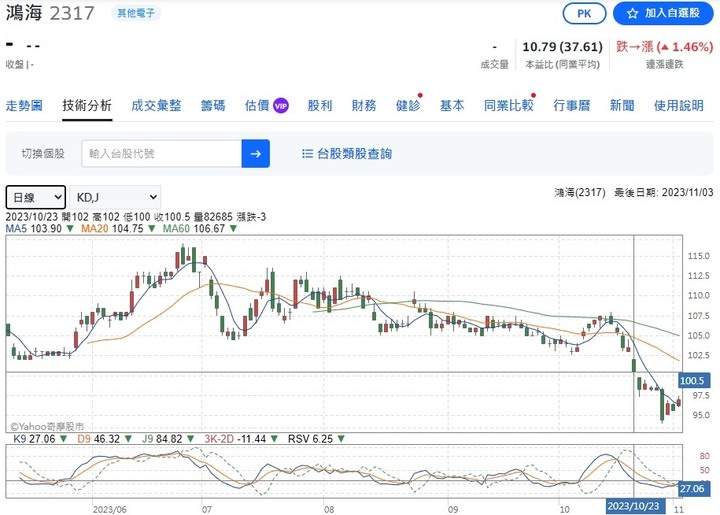720x515 pixels.
Task: Expand the 日線 period dropdown
Action: (36, 197)
